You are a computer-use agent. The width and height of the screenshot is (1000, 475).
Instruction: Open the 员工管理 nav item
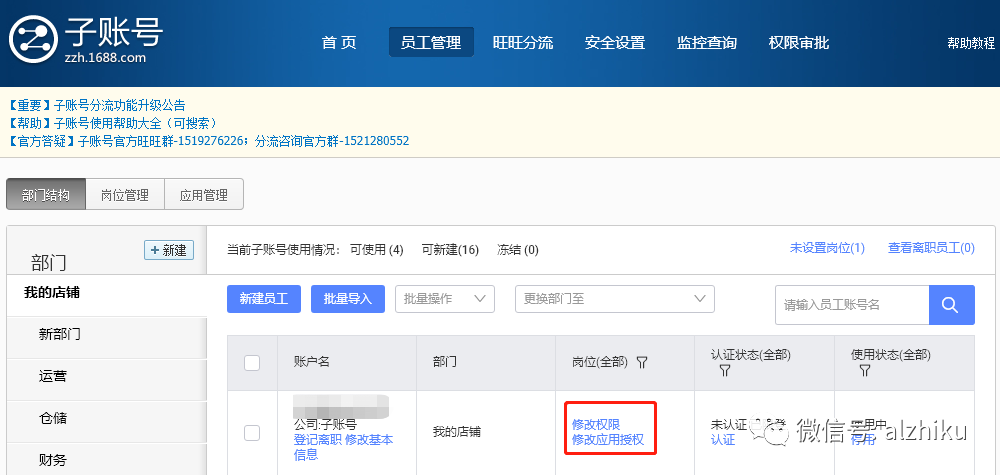click(431, 43)
